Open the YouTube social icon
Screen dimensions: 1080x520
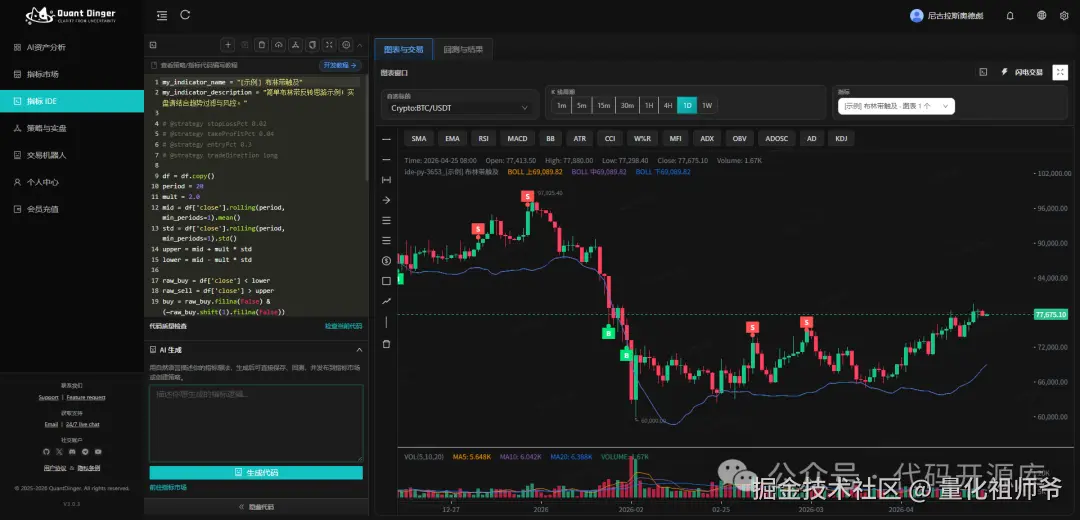98,451
